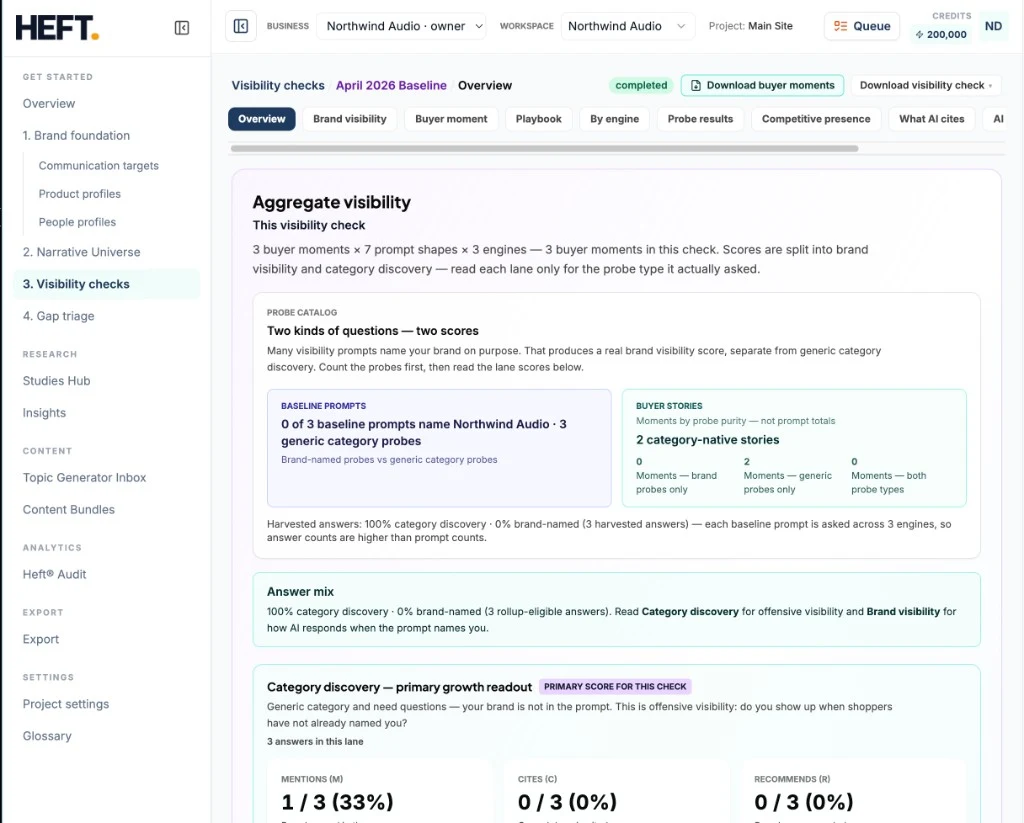The width and height of the screenshot is (1024, 823).
Task: Open the ND user avatar
Action: (993, 26)
